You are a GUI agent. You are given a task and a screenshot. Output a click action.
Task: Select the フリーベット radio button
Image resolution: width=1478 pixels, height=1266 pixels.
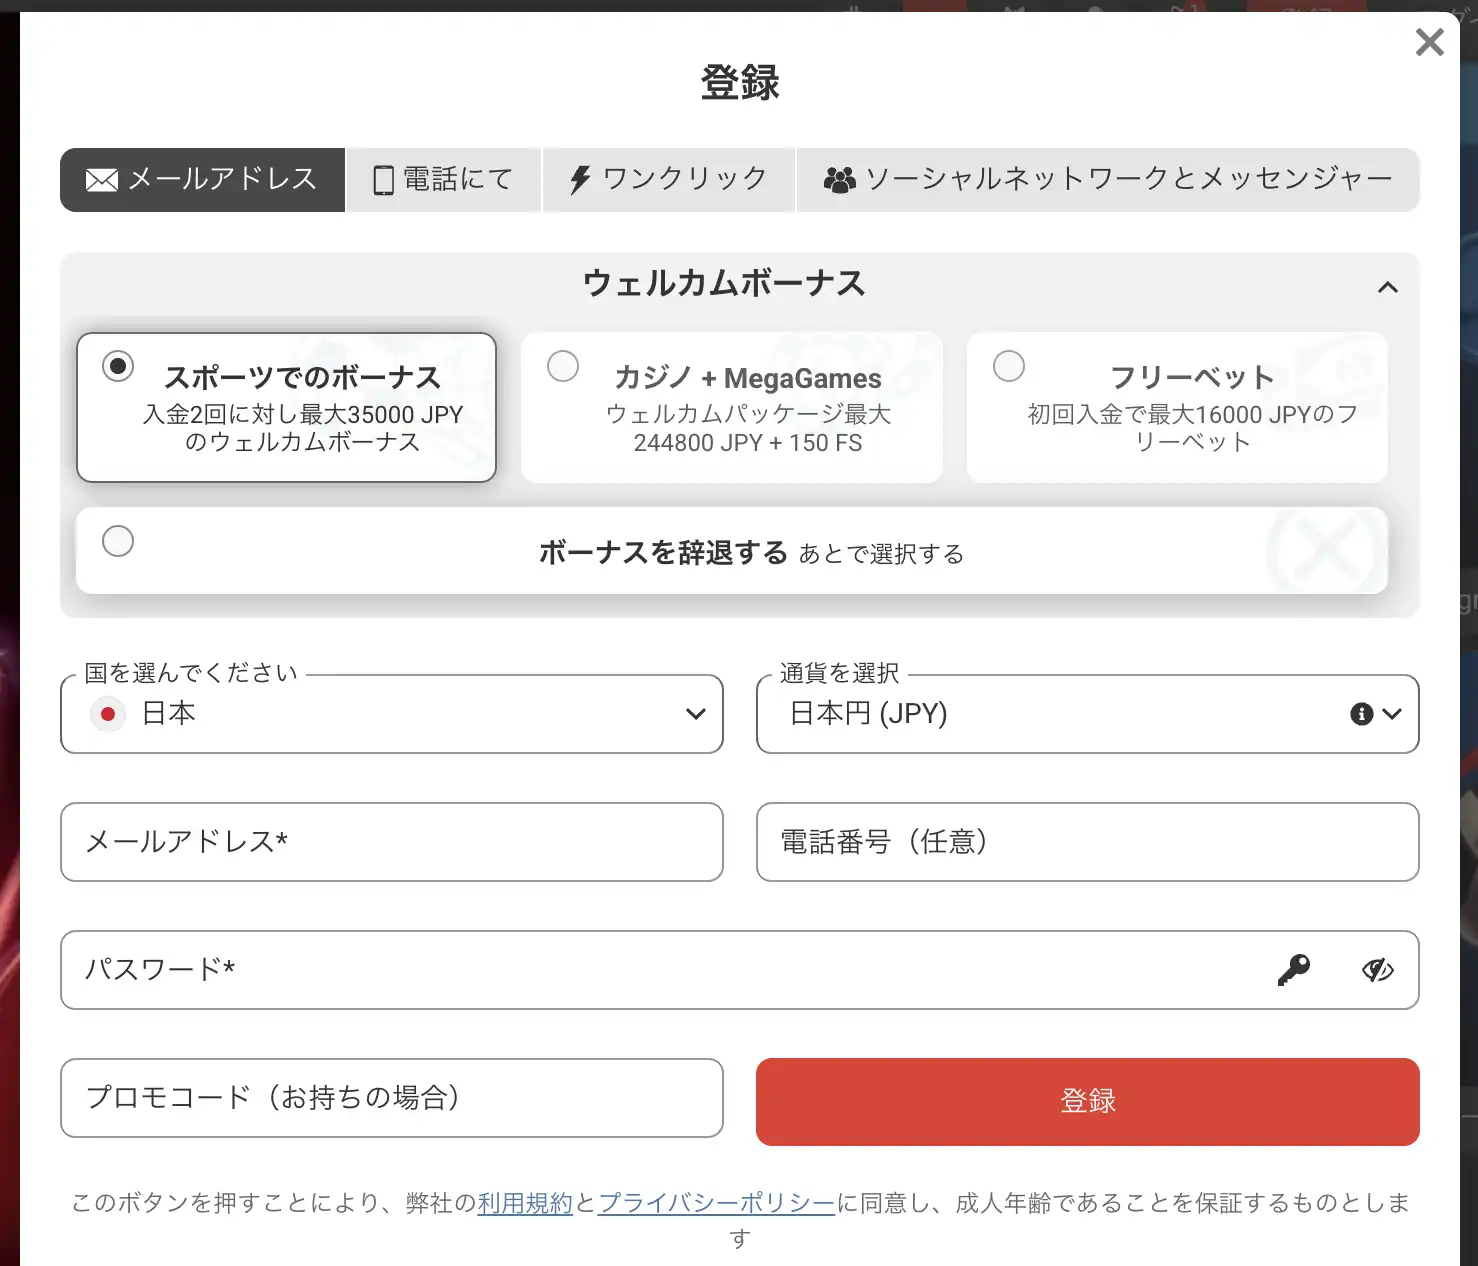coord(1009,366)
